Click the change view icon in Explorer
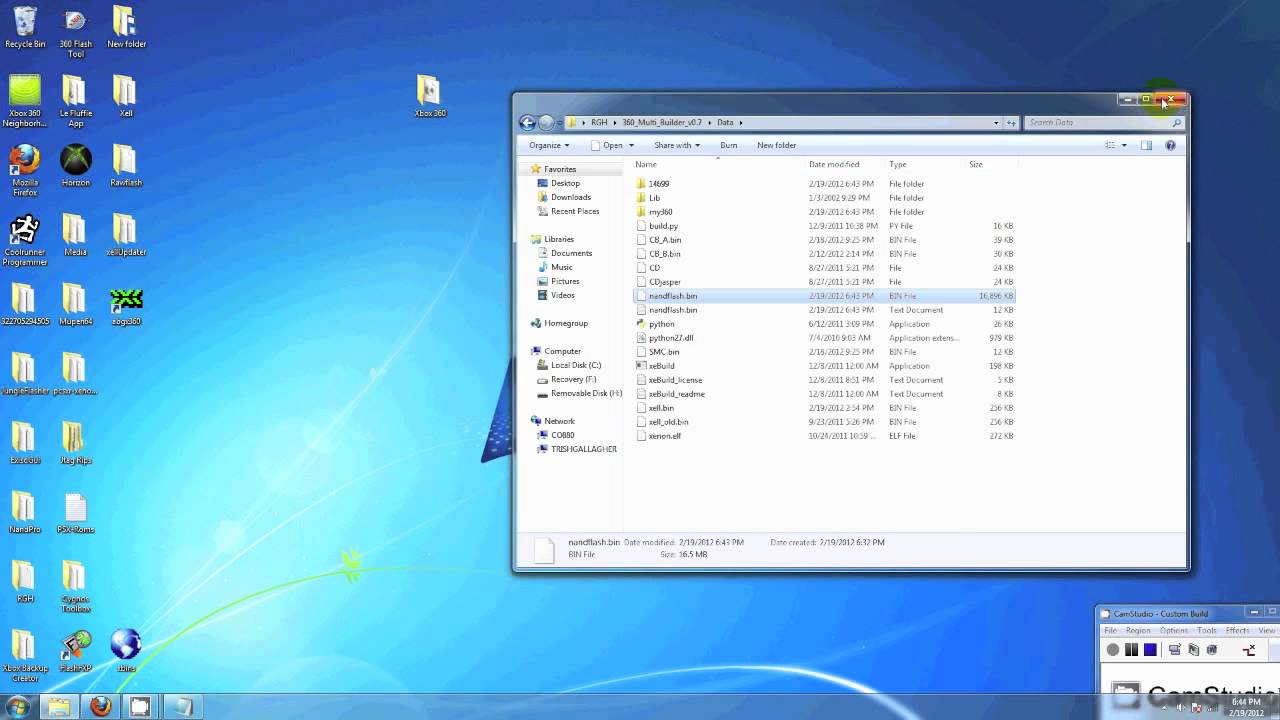This screenshot has width=1280, height=720. [x=1110, y=145]
